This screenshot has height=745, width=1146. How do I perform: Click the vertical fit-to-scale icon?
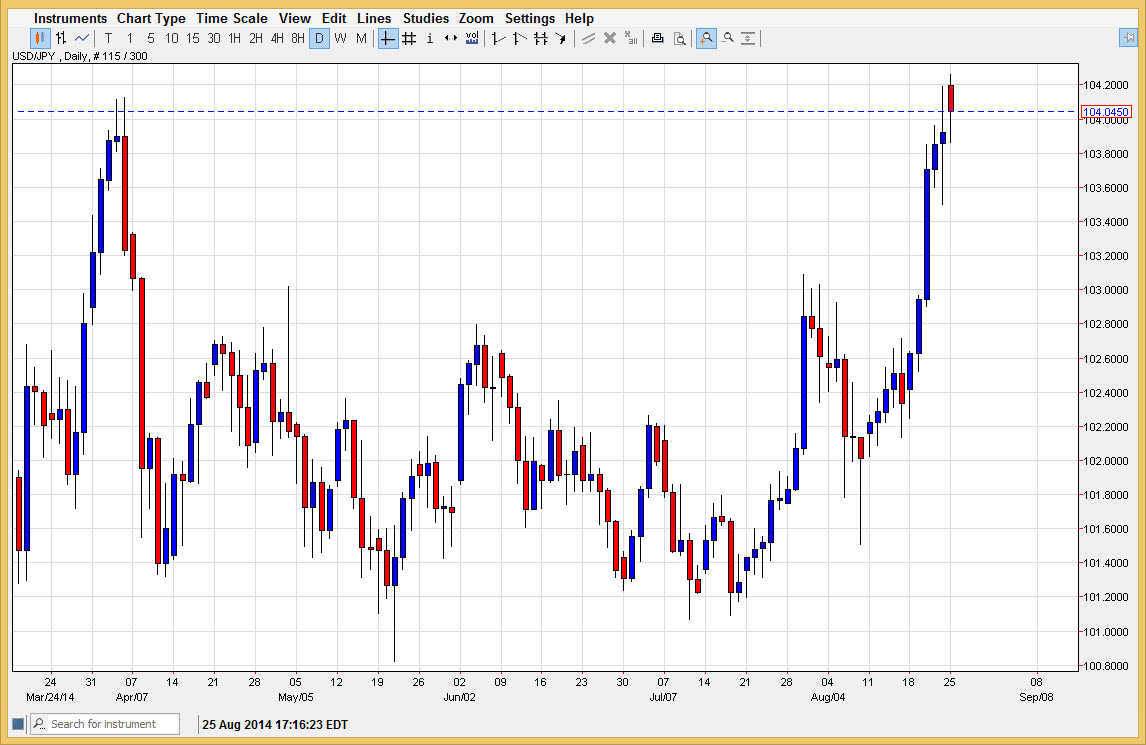click(x=748, y=38)
